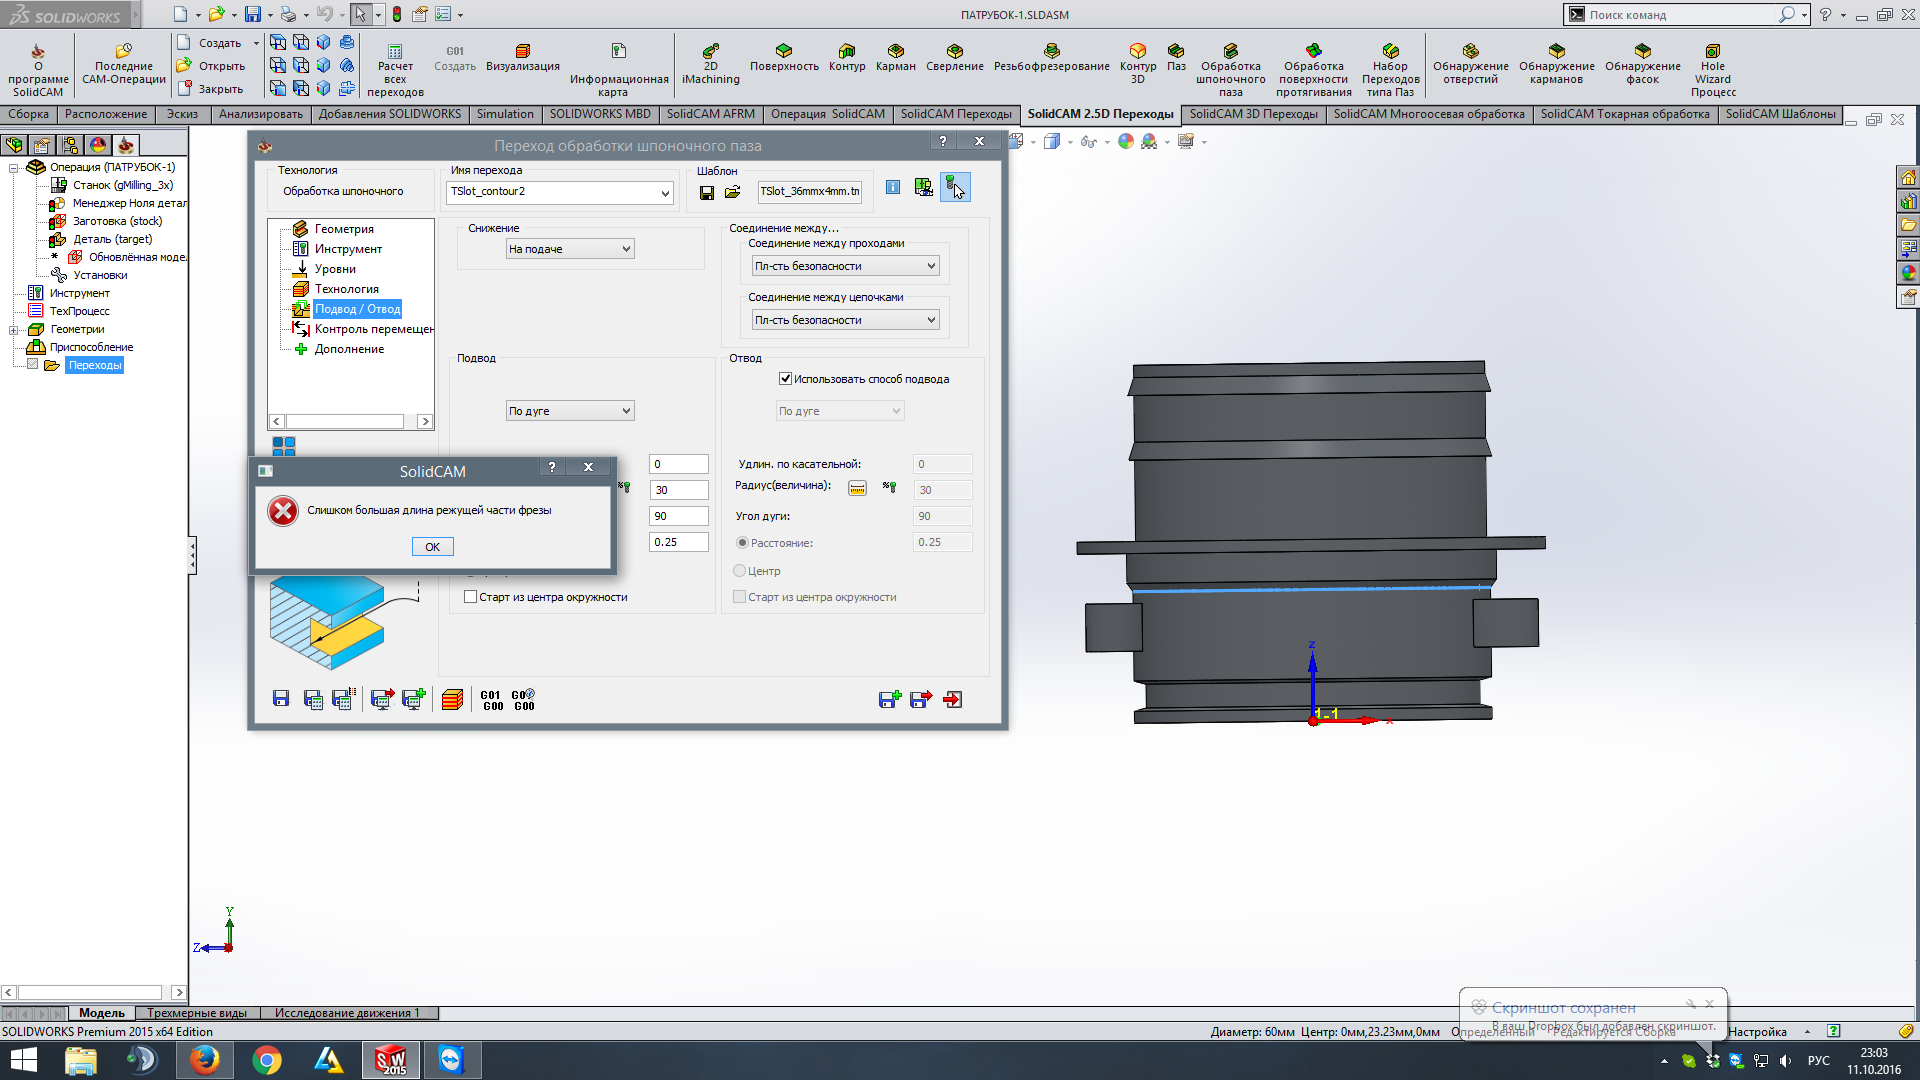Viewport: 1920px width, 1080px height.
Task: Open the Simulation ribbon tab
Action: (x=505, y=114)
